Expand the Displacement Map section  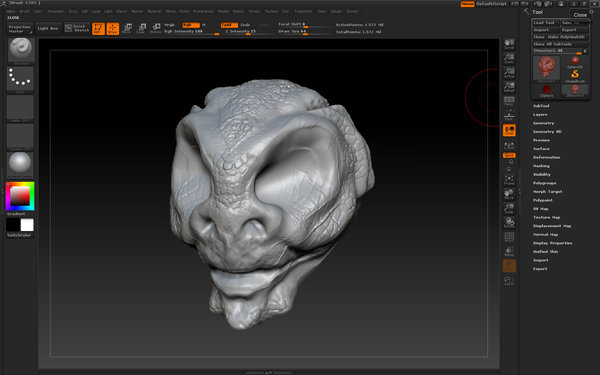point(552,226)
